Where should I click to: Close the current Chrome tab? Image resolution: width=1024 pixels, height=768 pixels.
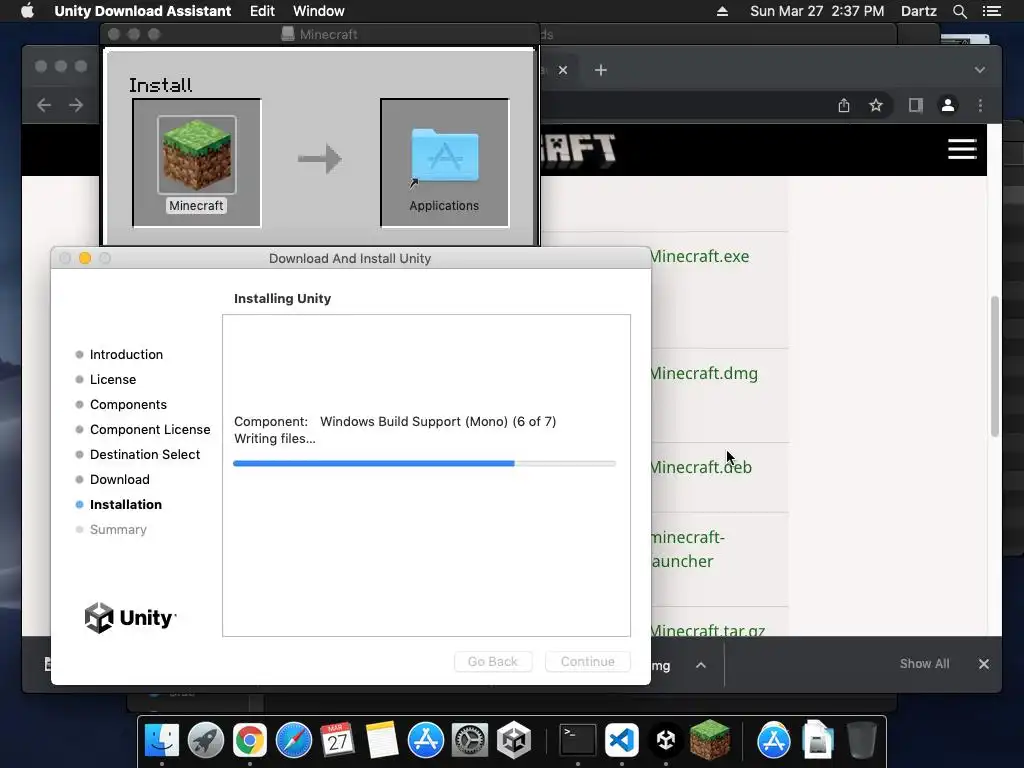tap(563, 70)
